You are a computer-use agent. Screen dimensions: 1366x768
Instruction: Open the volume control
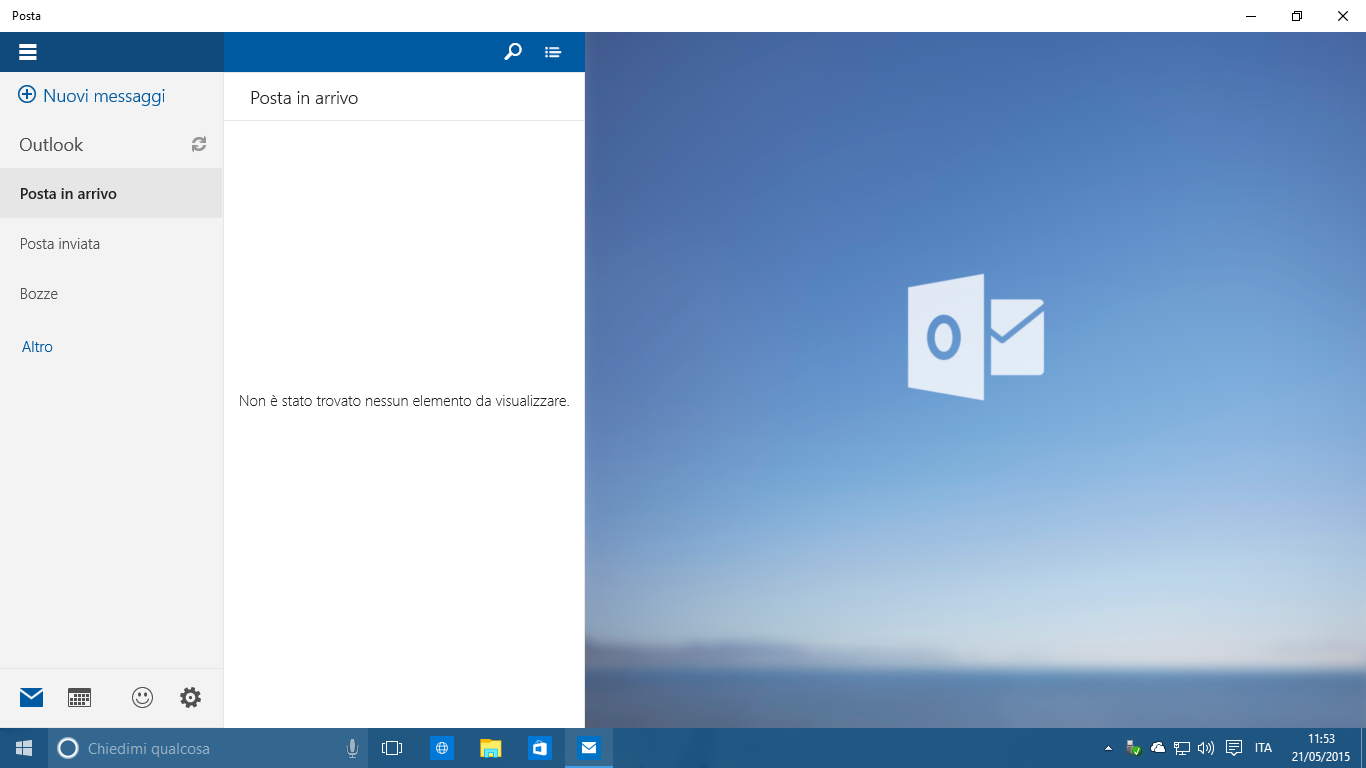(x=1206, y=748)
